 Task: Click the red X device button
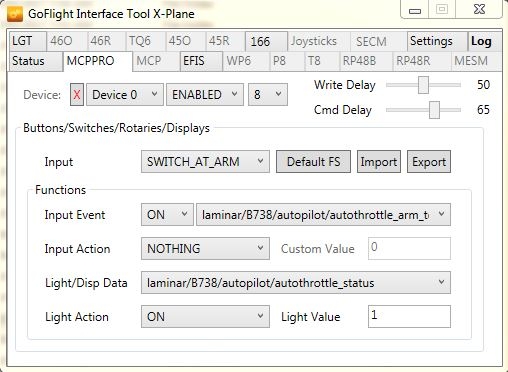77,95
